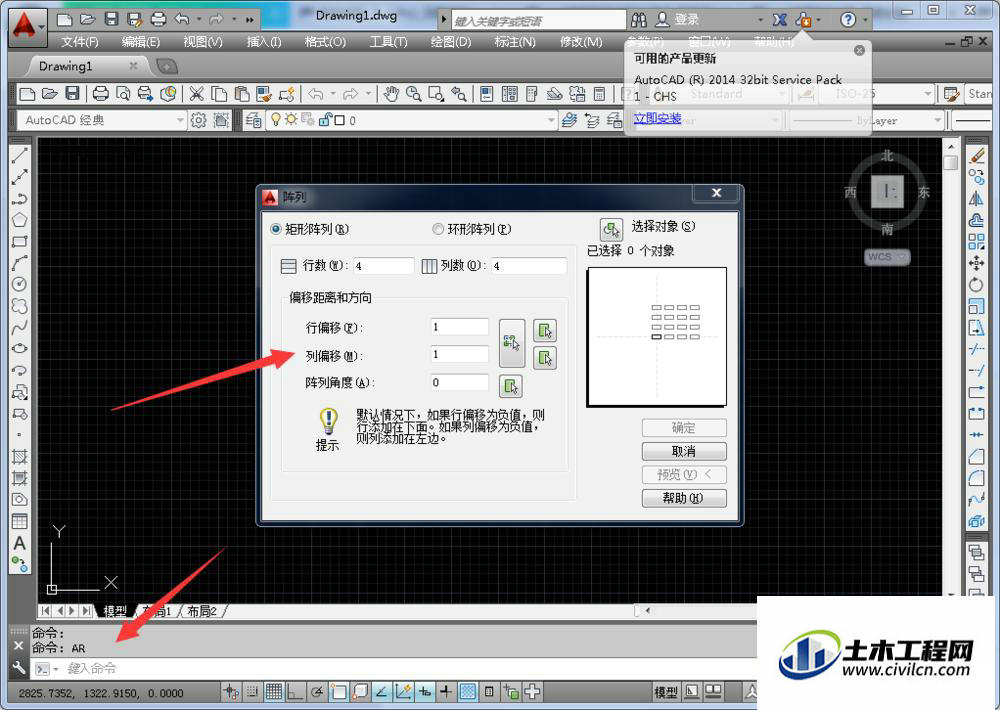Click the 列偏移 input field
This screenshot has width=1000, height=710.
(460, 354)
